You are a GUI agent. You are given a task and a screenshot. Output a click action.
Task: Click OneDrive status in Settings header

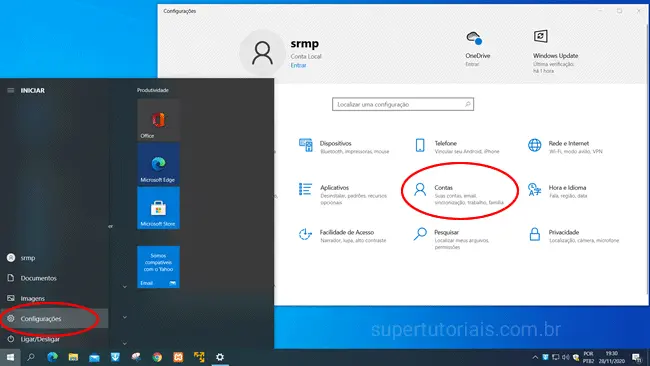477,48
